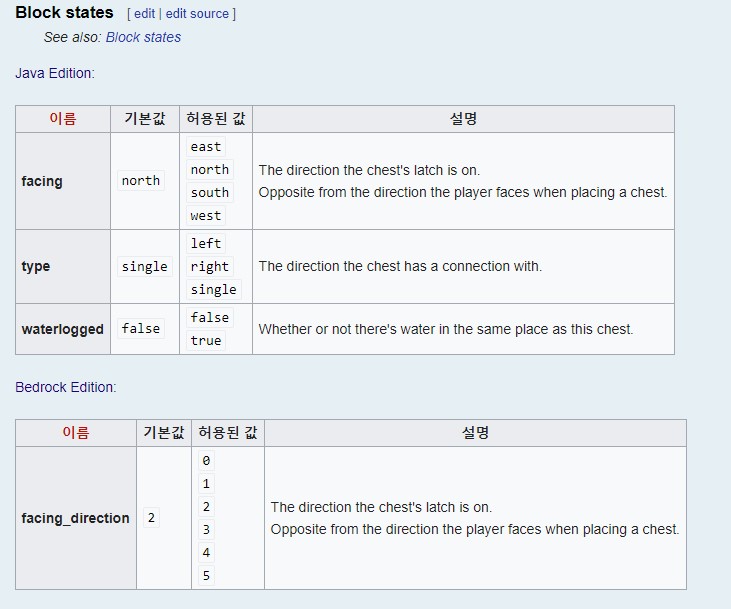Click the 'waterlogged' row name cell
This screenshot has height=609, width=731.
[62, 329]
